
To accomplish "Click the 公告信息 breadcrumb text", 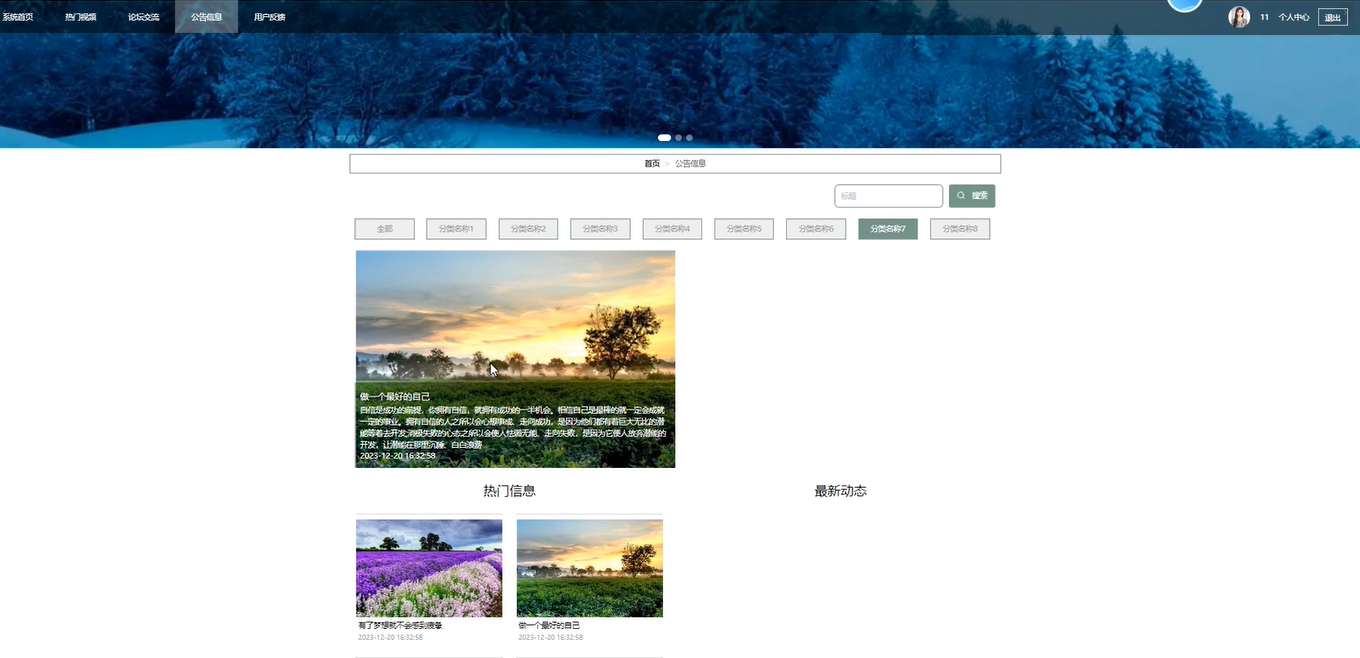I will (690, 163).
